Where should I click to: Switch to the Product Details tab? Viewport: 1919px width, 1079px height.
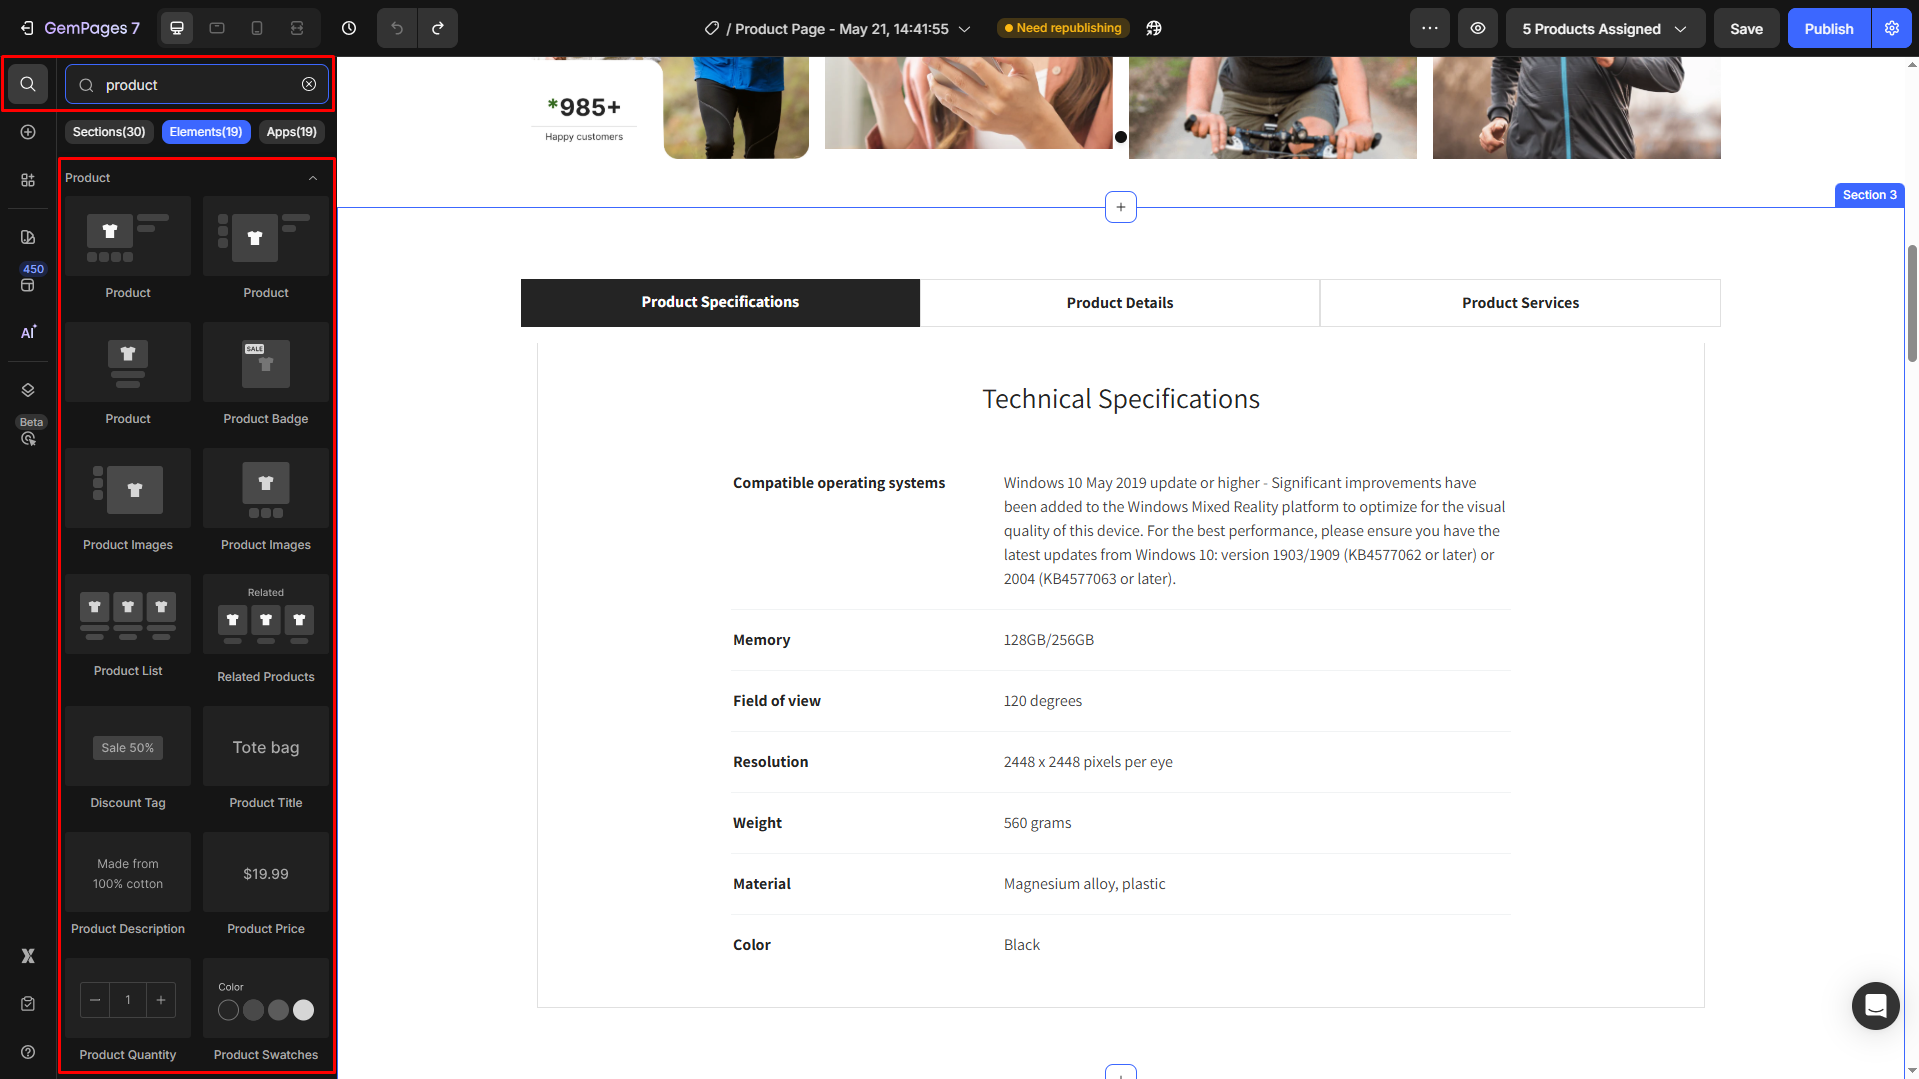point(1120,302)
